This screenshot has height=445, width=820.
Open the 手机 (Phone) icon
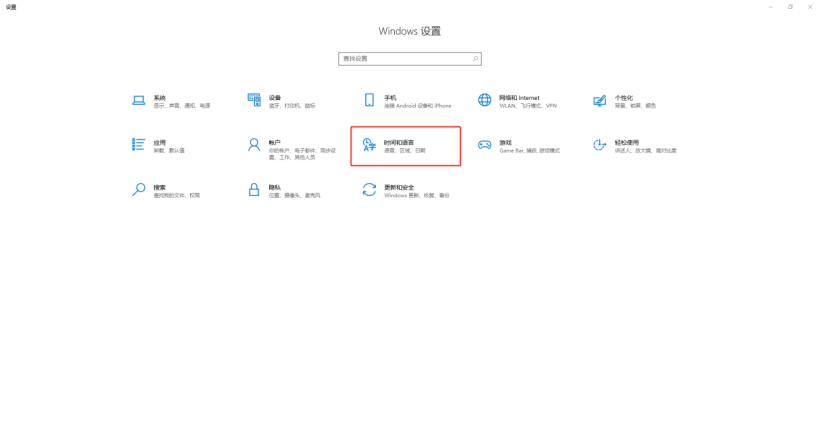click(369, 100)
